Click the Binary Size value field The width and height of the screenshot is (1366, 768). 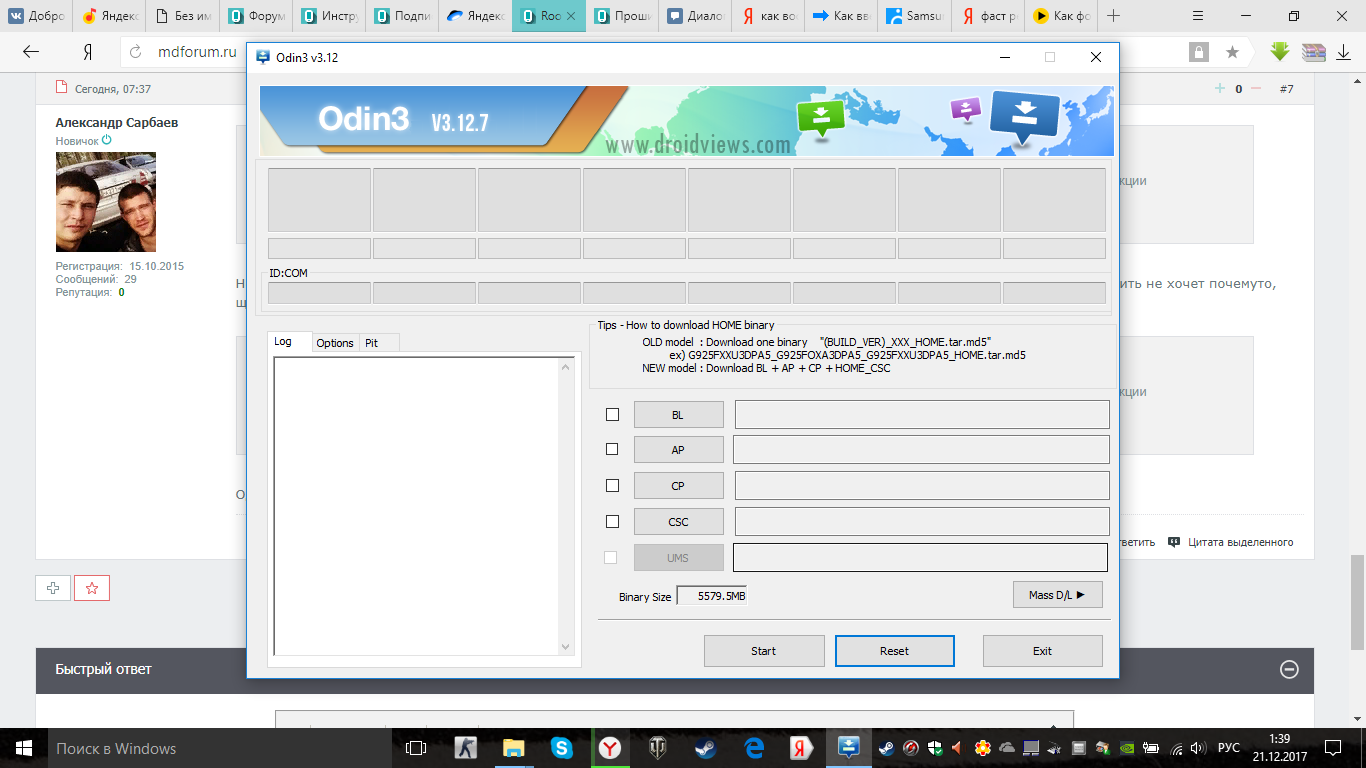coord(712,596)
